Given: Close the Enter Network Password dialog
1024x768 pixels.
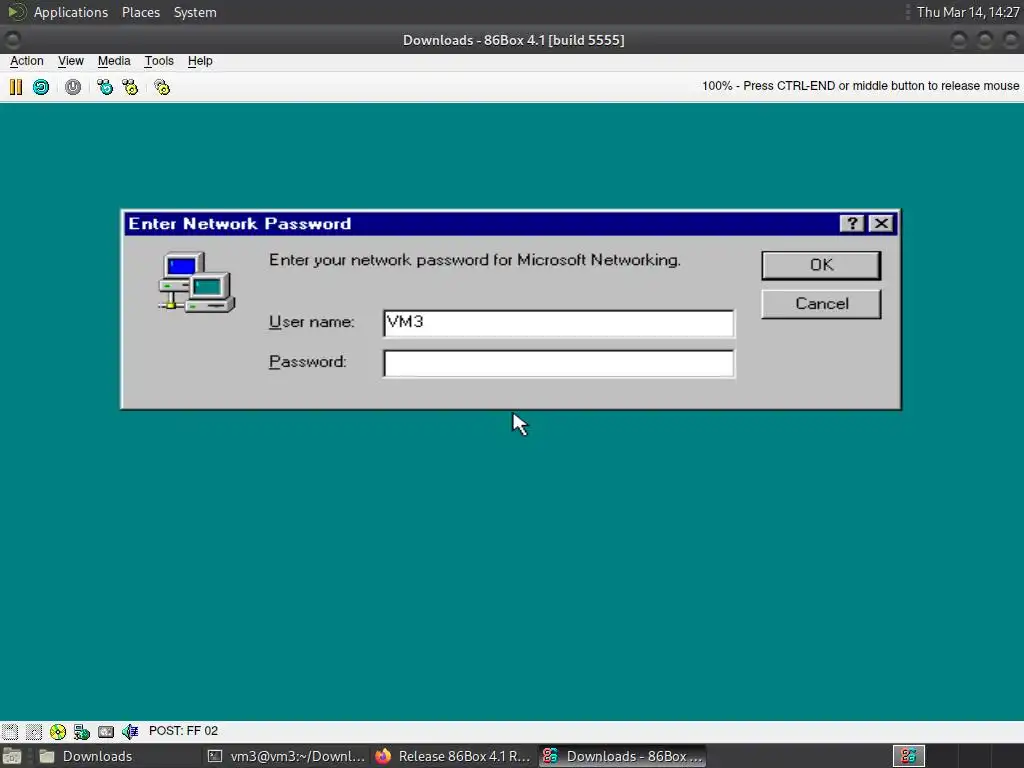Looking at the screenshot, I should [x=882, y=223].
